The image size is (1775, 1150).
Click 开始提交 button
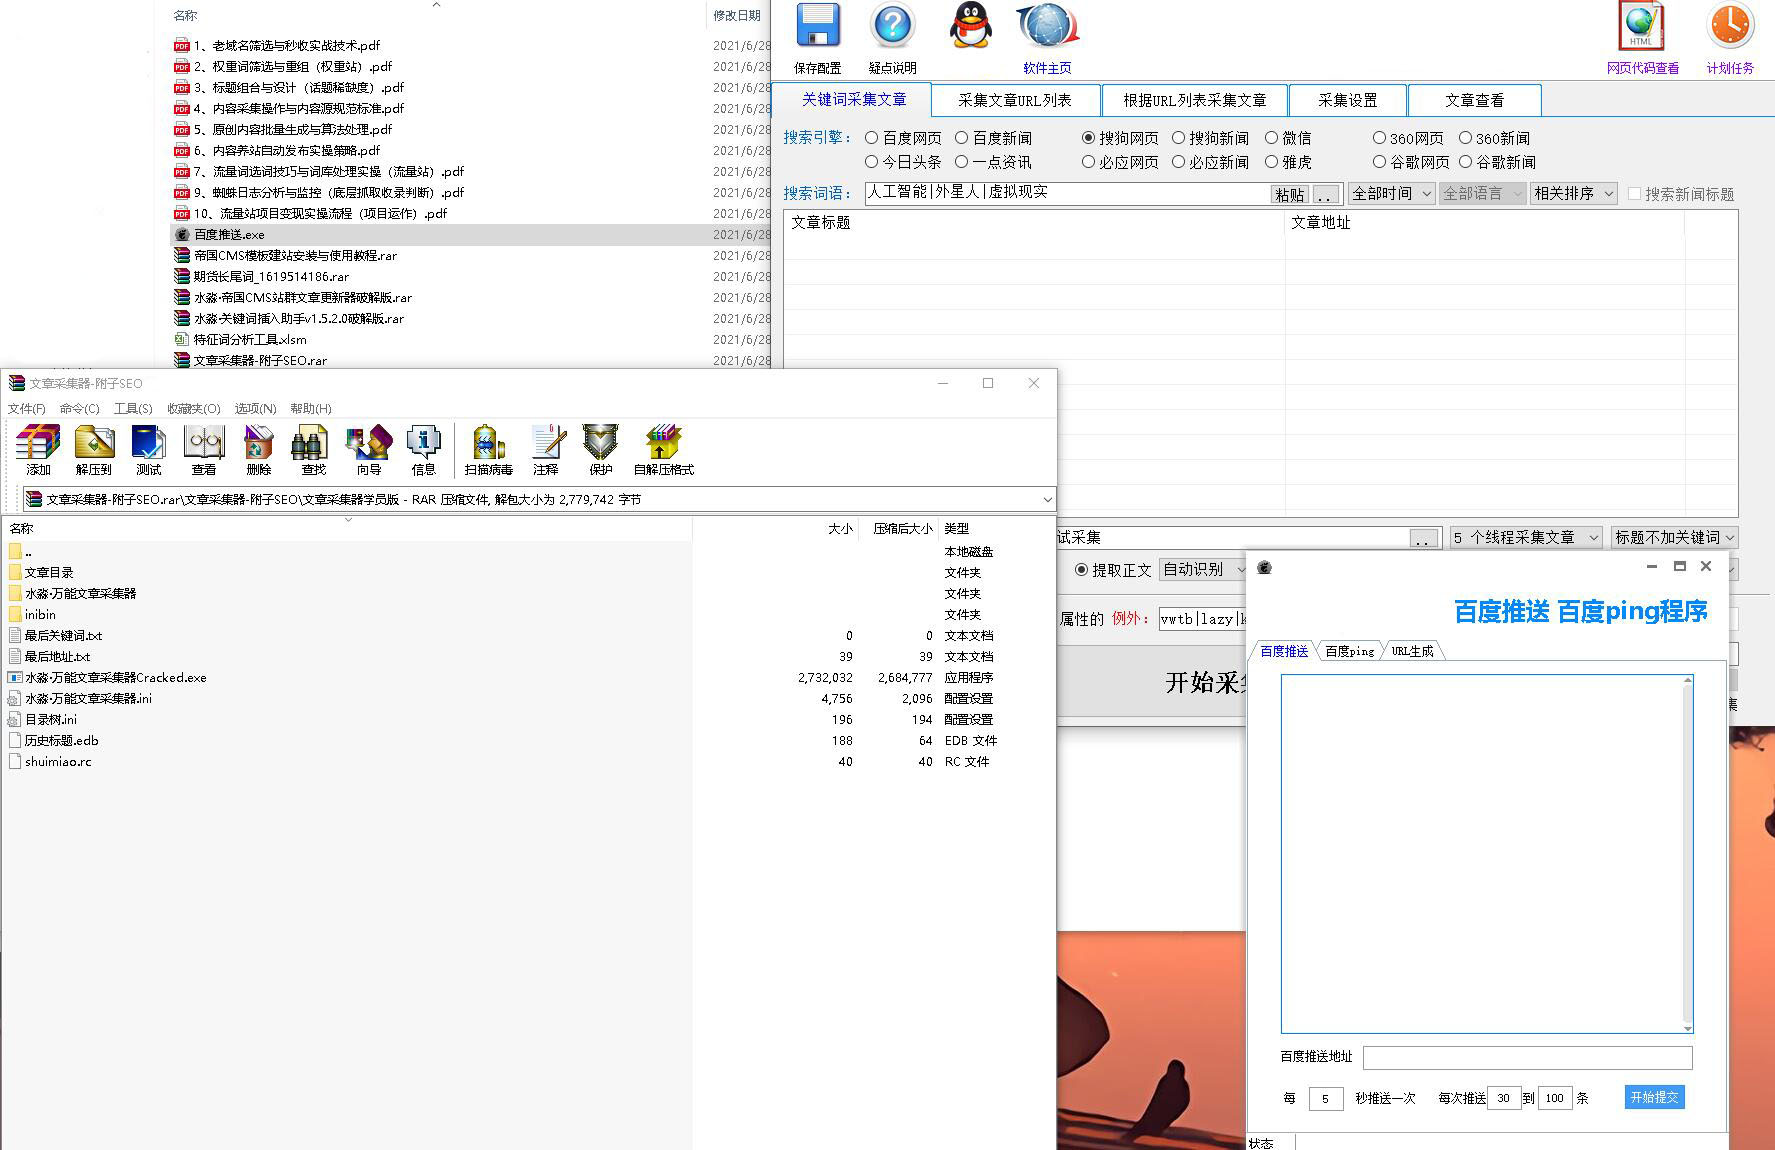[x=1655, y=1097]
